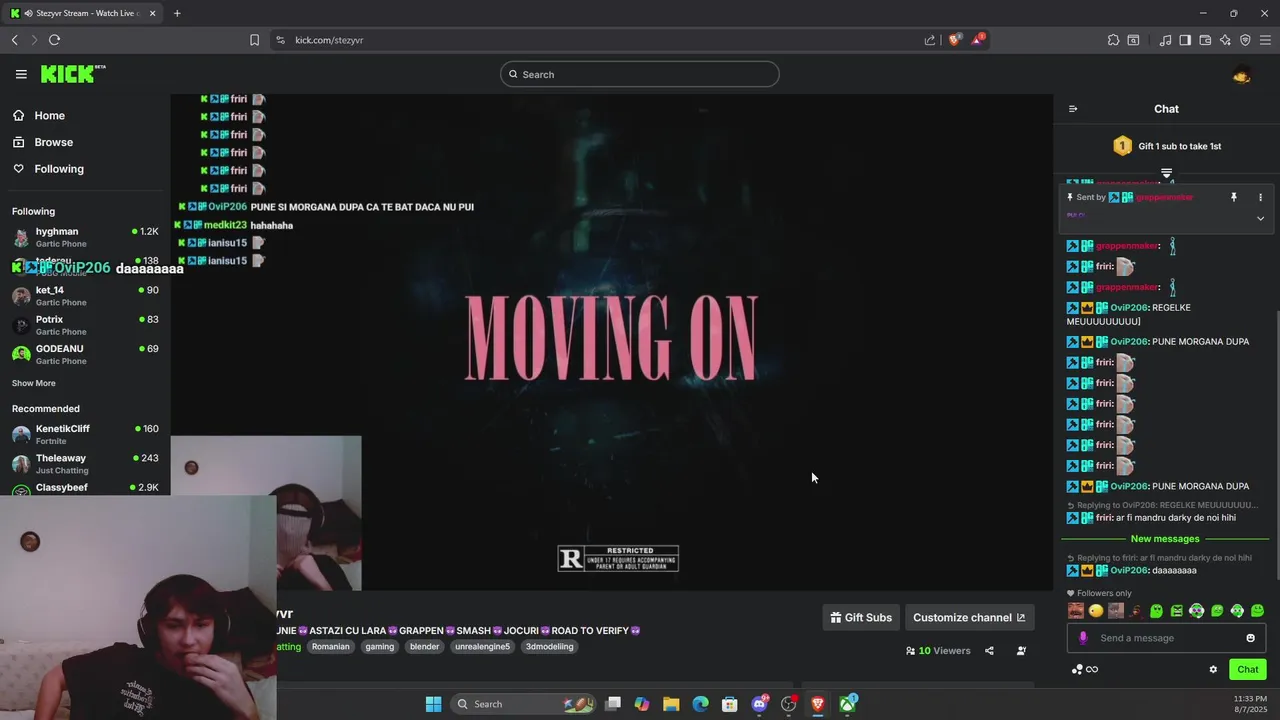Open Brave Shields icon
This screenshot has width=1280, height=720.
tap(955, 39)
